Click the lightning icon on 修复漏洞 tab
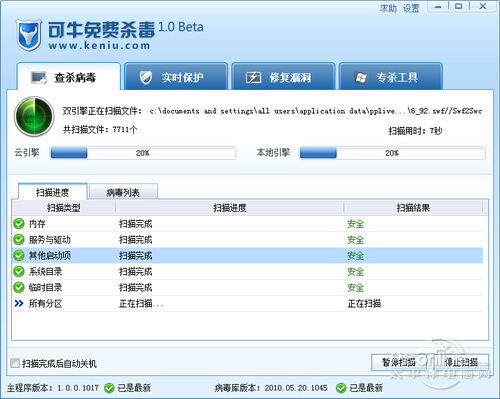This screenshot has height=399, width=500. pyautogui.click(x=253, y=78)
